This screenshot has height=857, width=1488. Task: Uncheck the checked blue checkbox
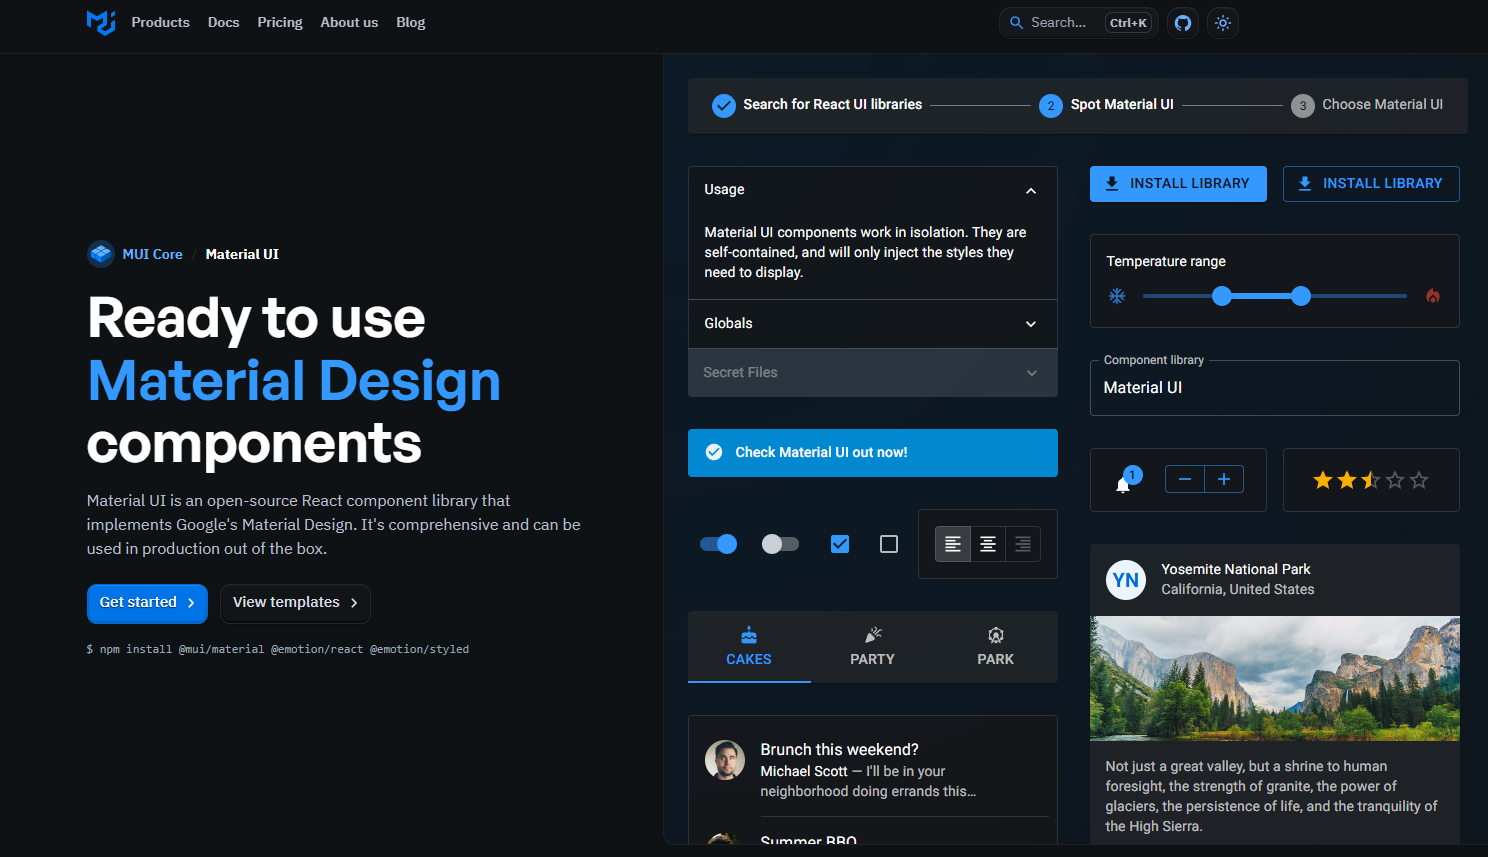coord(840,544)
